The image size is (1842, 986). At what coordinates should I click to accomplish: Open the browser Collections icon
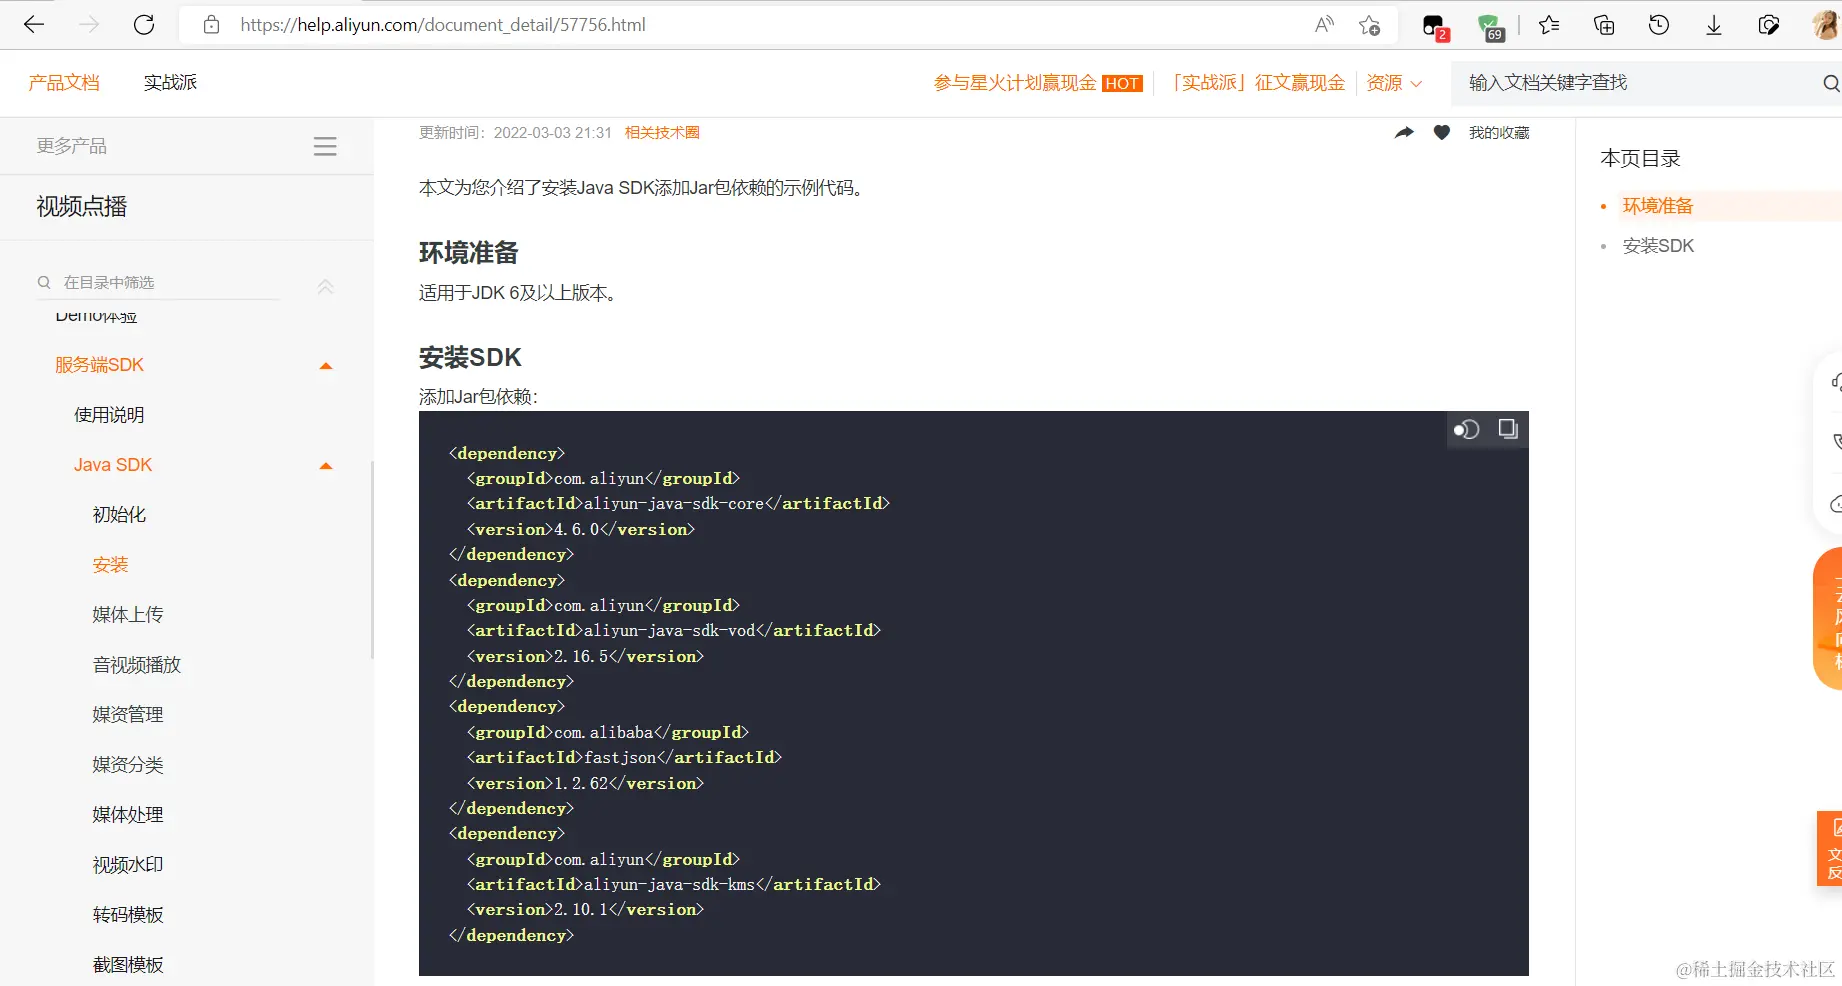1603,25
